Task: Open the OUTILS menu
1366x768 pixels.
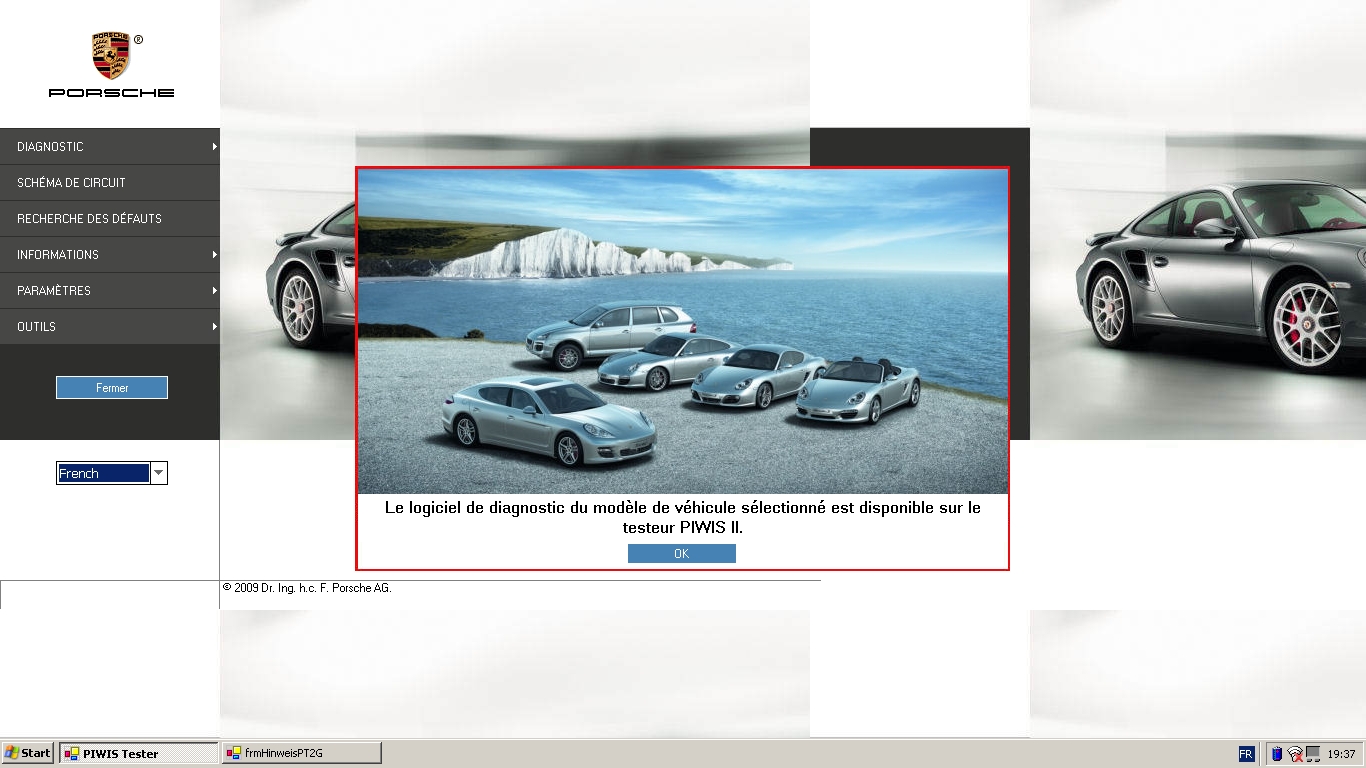Action: pos(110,326)
